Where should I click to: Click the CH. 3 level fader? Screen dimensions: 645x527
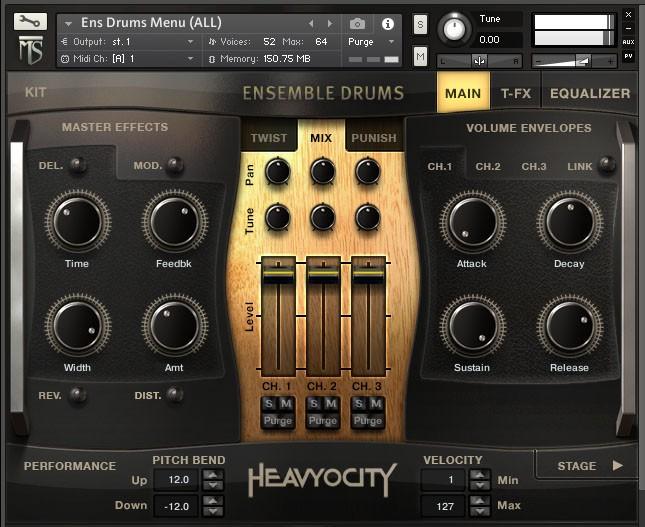click(x=368, y=269)
